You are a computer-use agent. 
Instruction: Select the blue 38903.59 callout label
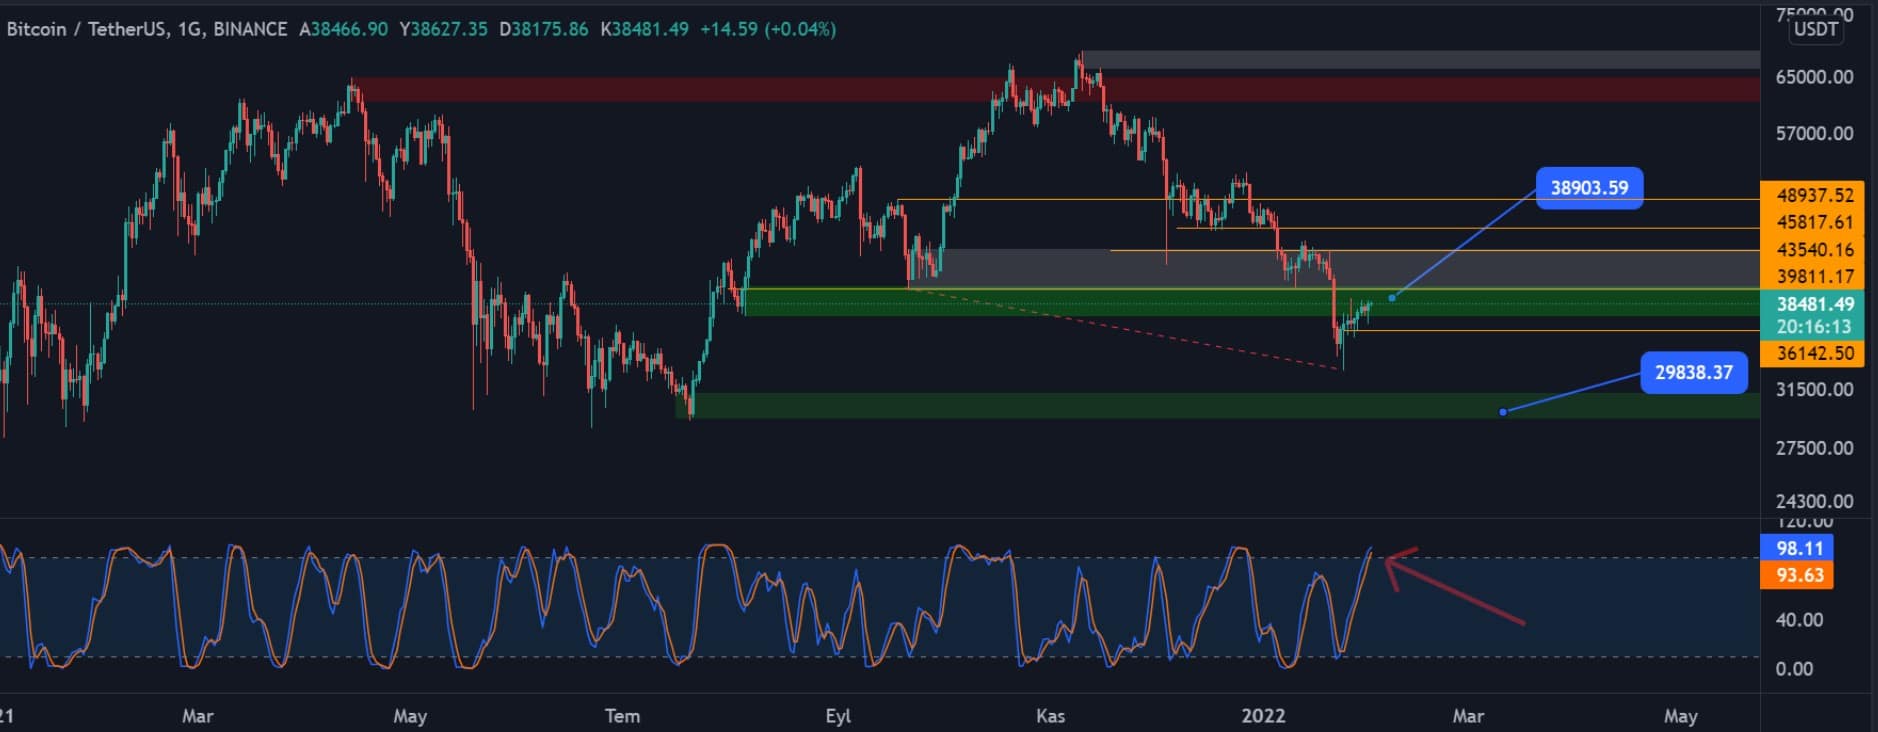coord(1588,188)
